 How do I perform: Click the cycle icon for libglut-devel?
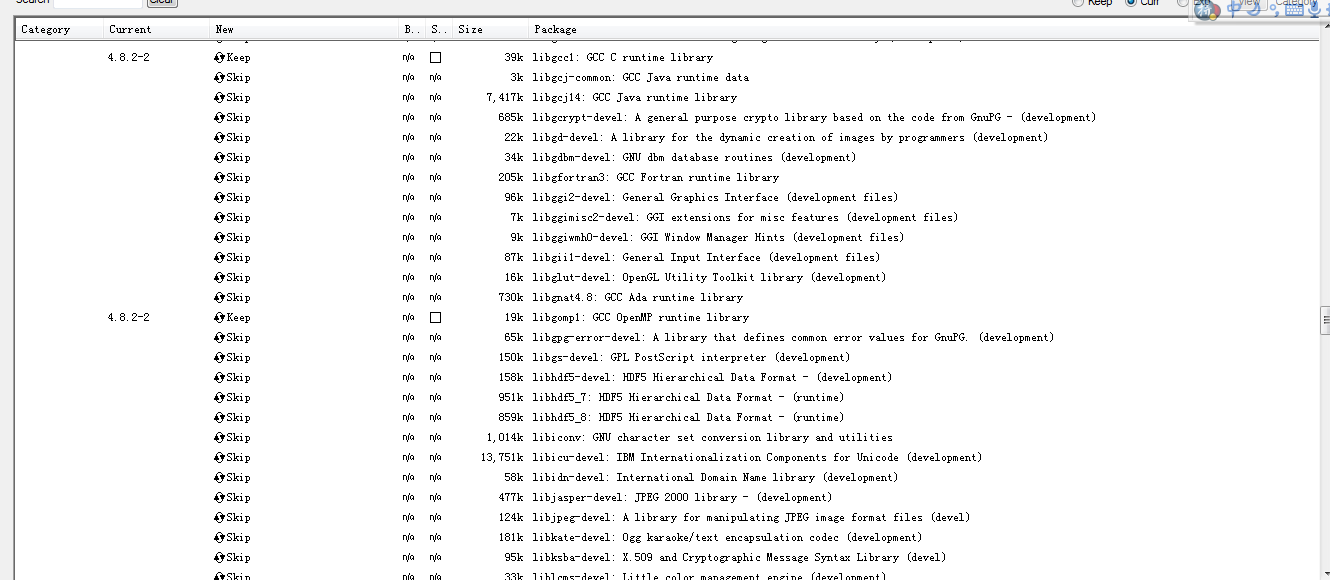point(220,278)
